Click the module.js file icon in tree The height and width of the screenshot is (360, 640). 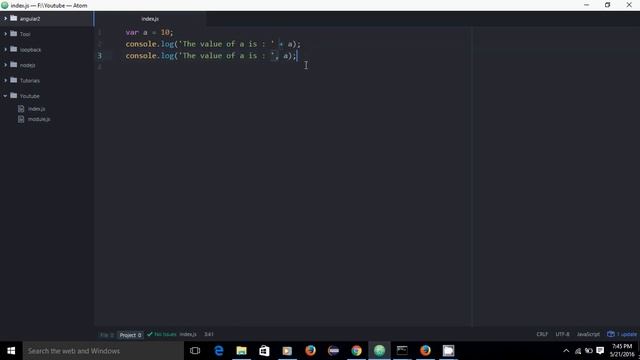point(21,119)
